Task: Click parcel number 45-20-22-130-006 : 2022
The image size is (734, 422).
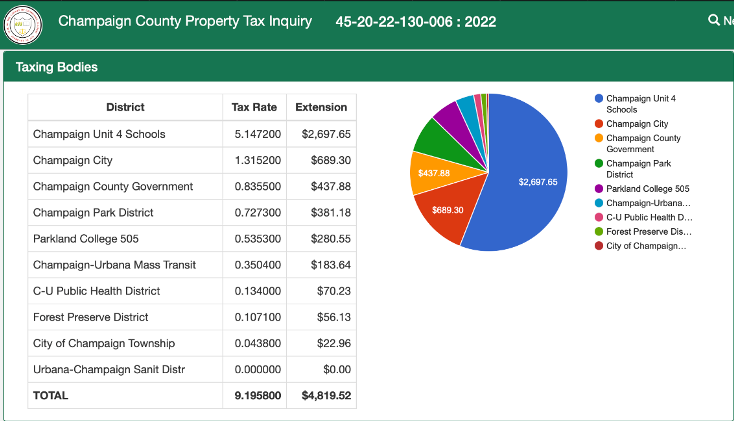Action: tap(416, 22)
